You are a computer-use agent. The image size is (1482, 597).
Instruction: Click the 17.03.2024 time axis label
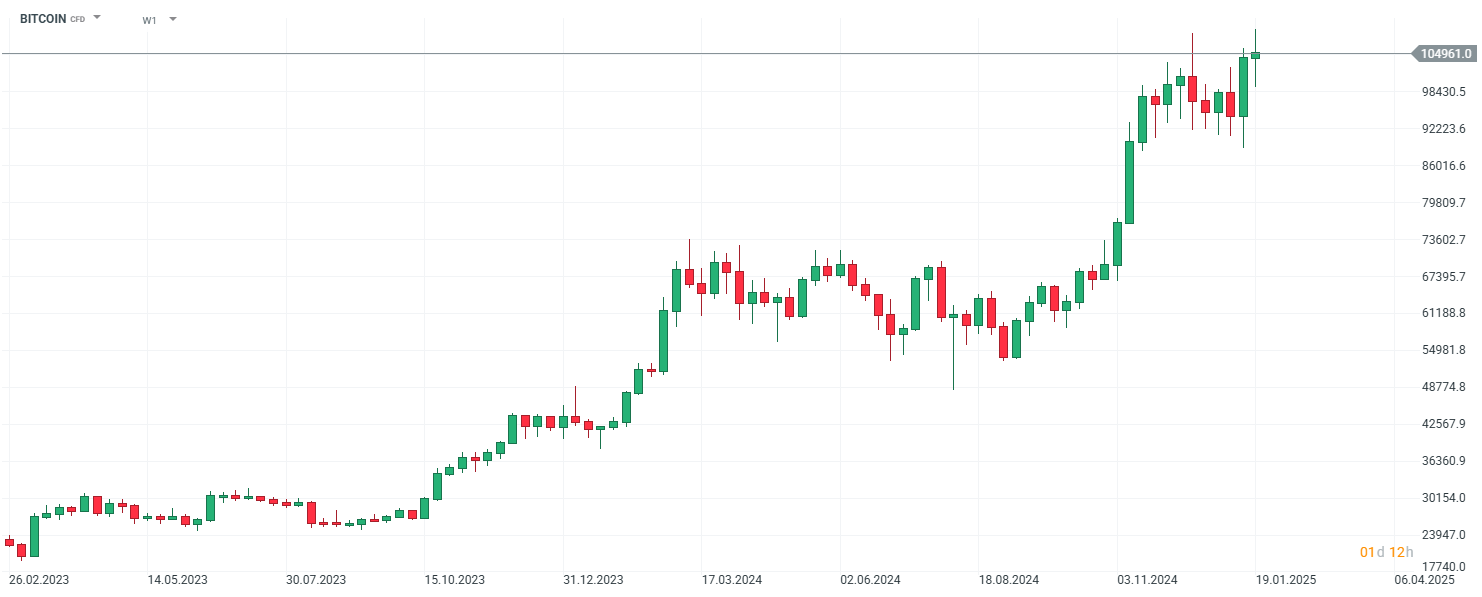[x=732, y=579]
